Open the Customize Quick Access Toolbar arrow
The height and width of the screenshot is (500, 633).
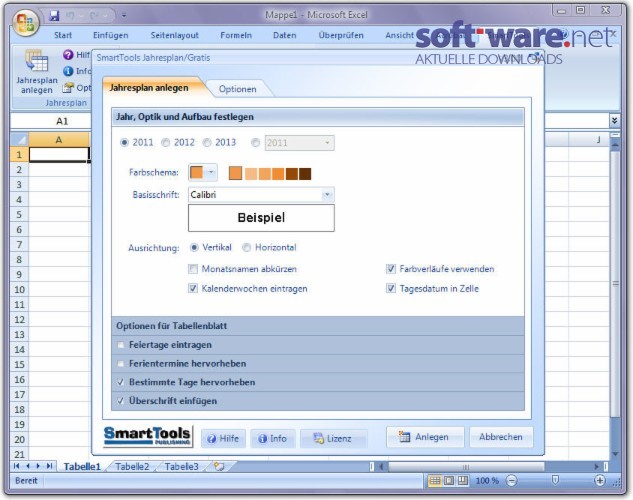[124, 16]
